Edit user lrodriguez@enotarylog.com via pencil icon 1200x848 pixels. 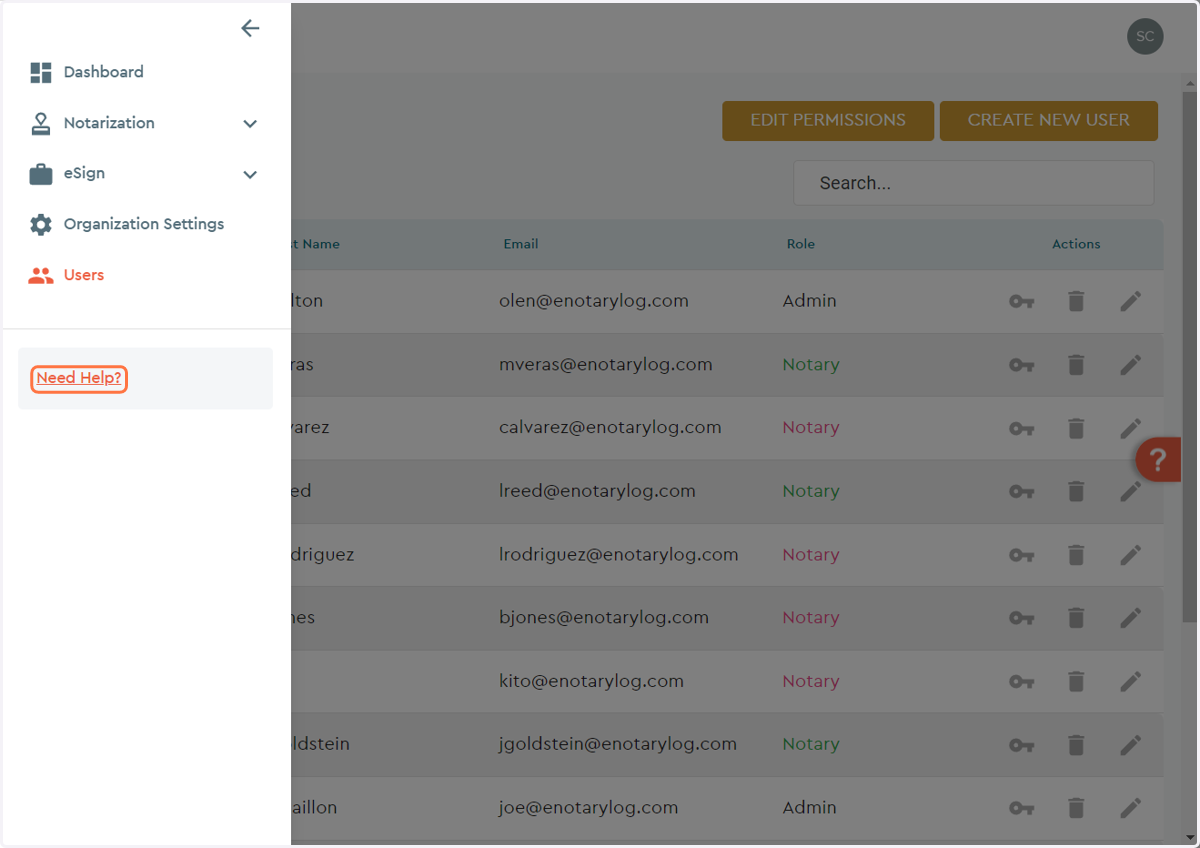coord(1131,555)
